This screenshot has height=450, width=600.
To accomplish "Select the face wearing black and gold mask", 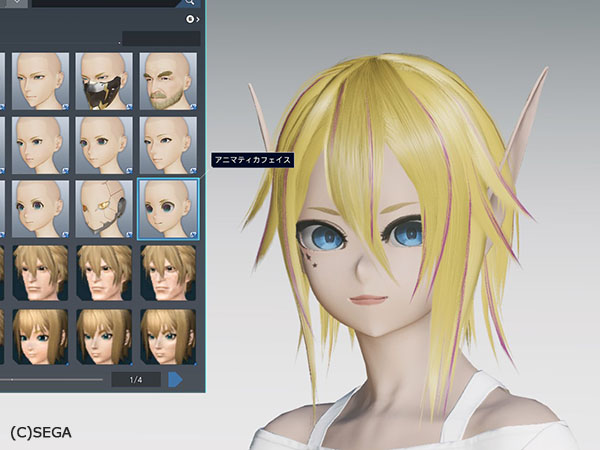I will [x=104, y=82].
